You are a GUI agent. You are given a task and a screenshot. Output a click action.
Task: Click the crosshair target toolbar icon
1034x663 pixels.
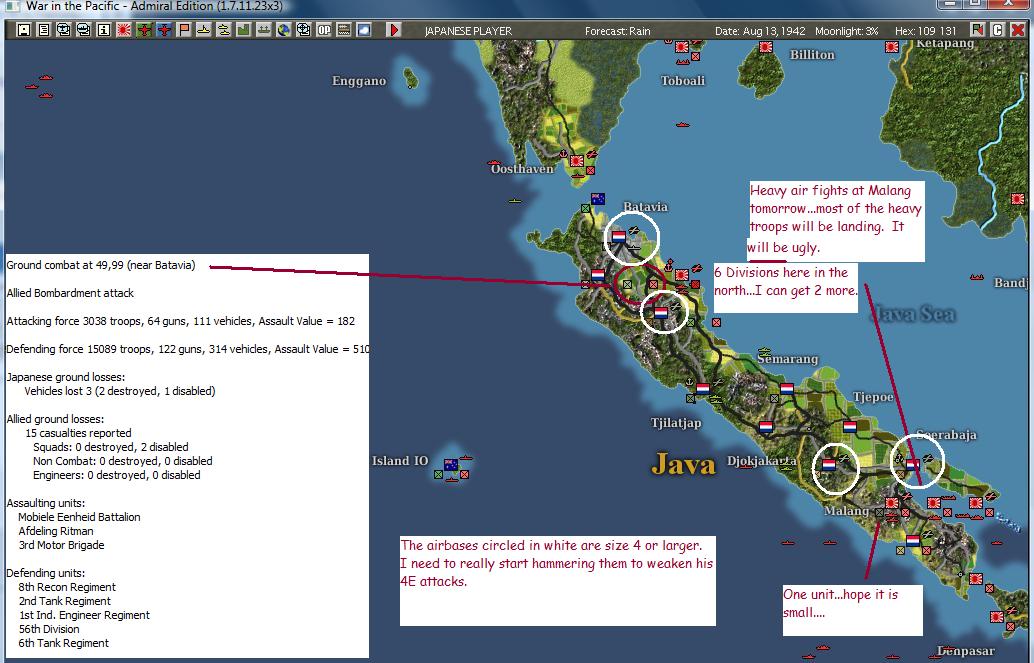point(303,30)
